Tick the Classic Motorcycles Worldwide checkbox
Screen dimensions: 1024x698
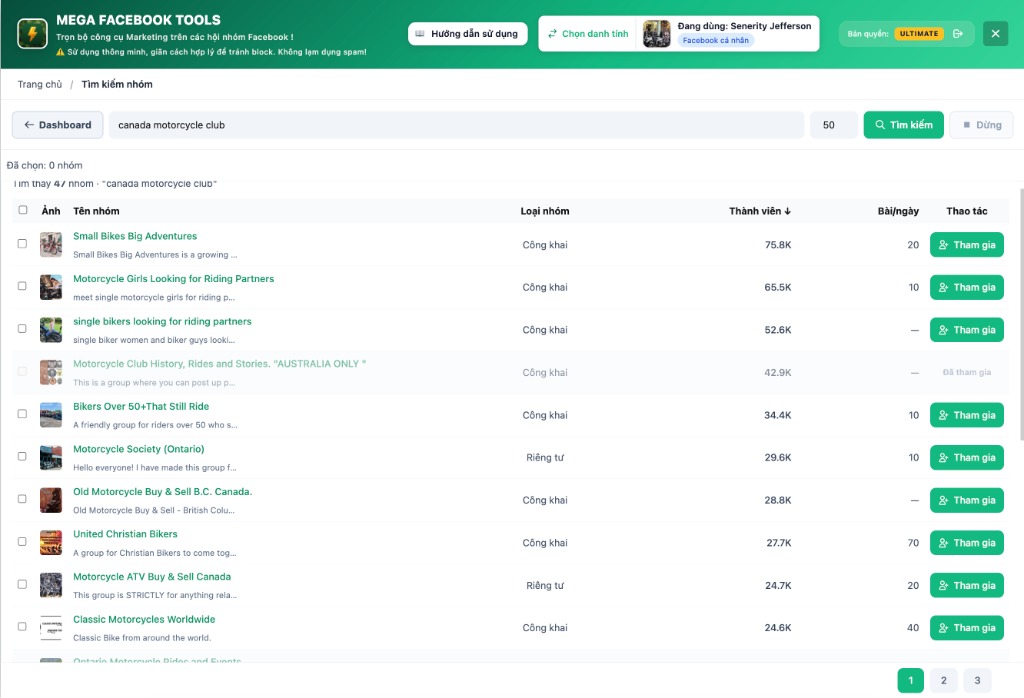[x=22, y=627]
